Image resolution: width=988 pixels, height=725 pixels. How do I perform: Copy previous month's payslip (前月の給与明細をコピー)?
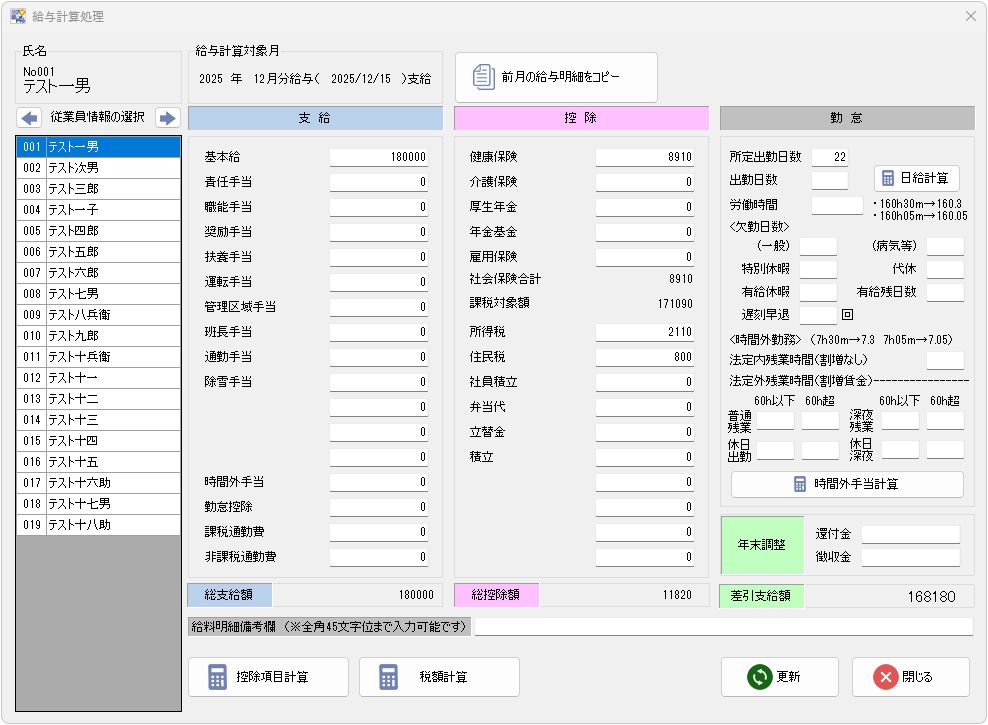[x=556, y=77]
